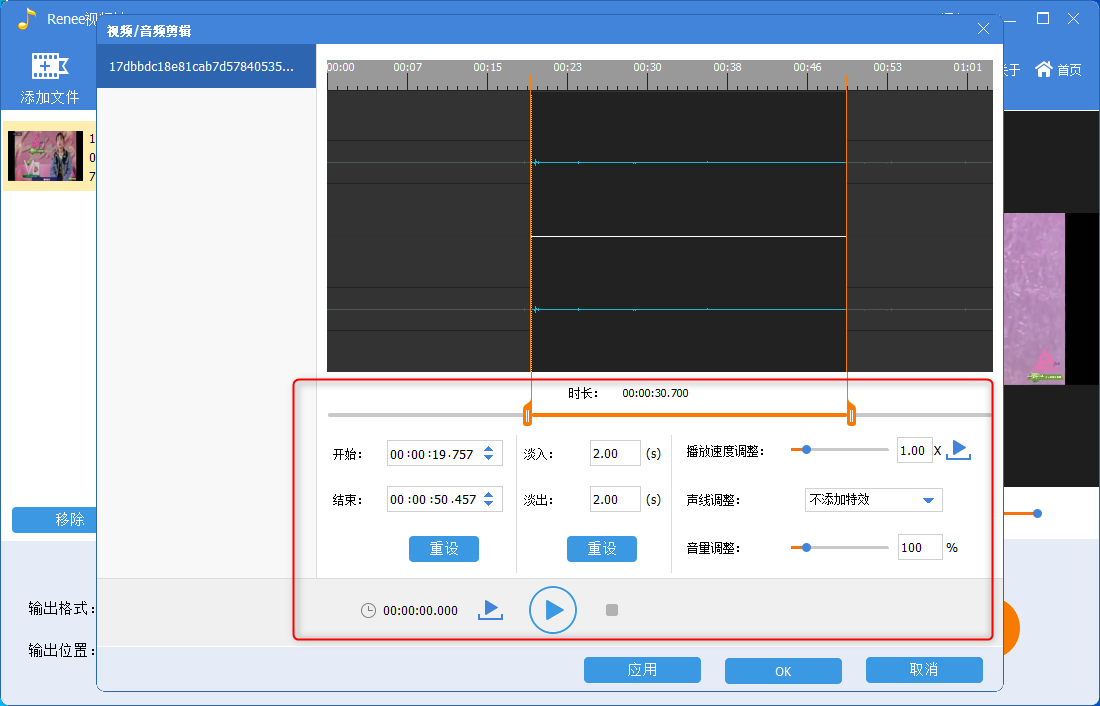This screenshot has height=706, width=1100.
Task: Click clock icon beside current time
Action: [x=368, y=611]
